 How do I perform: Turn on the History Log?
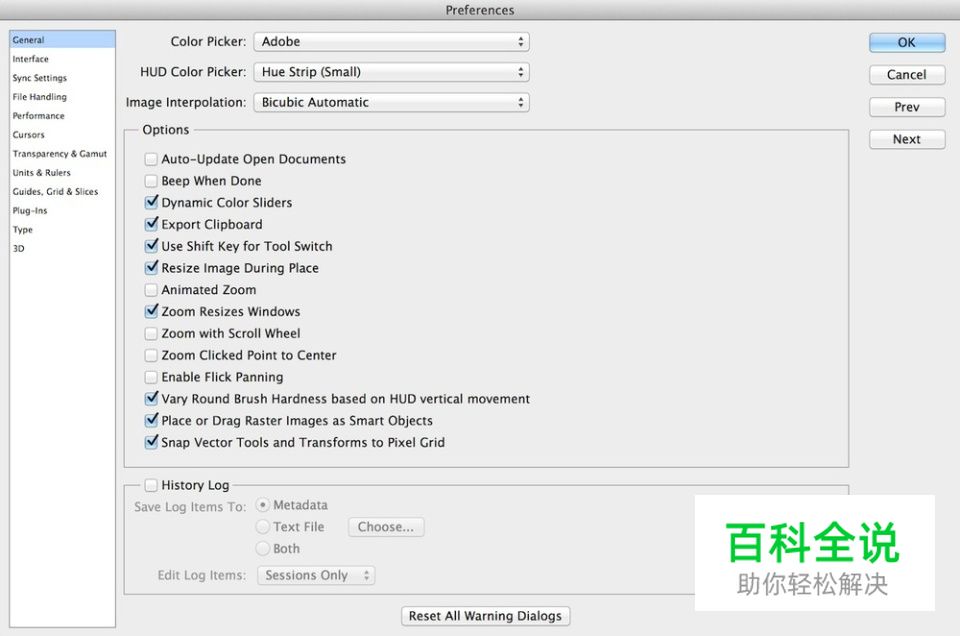click(151, 485)
